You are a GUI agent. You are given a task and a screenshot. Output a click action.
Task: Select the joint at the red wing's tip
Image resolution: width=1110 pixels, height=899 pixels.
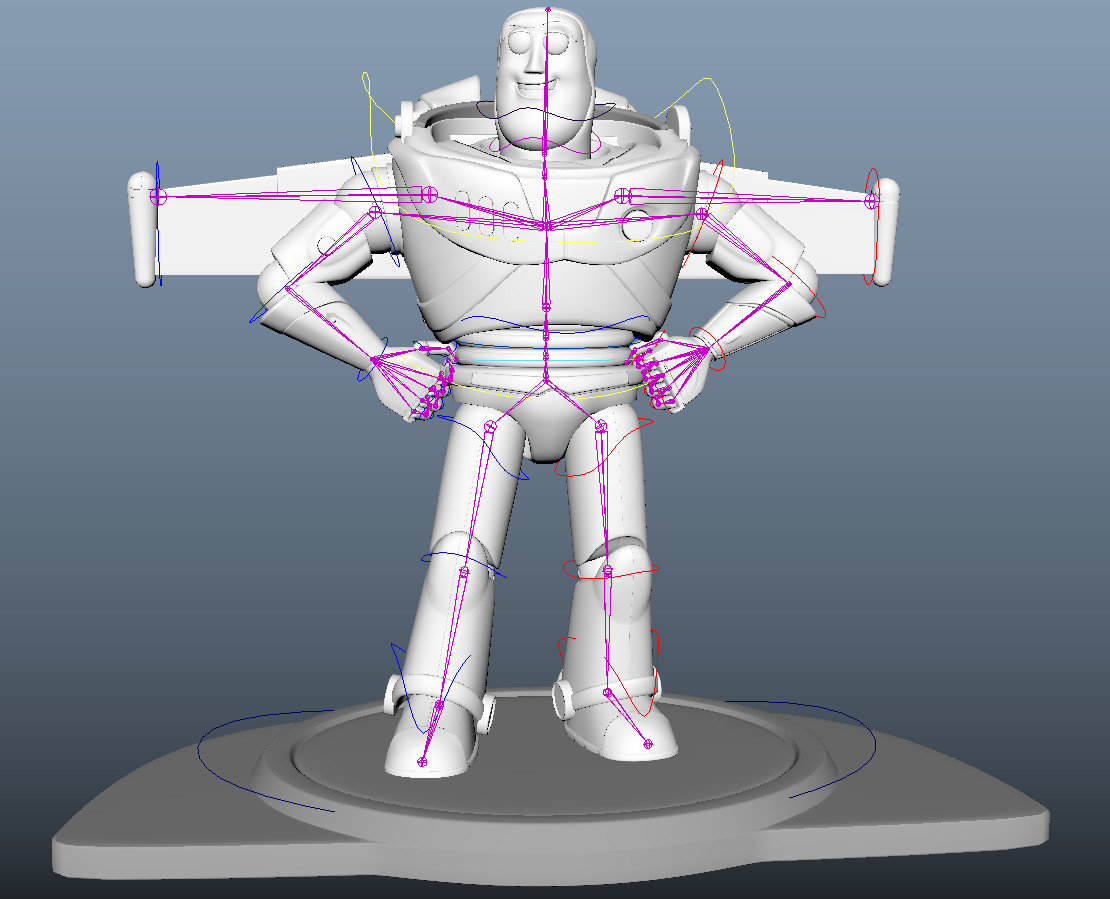click(x=871, y=200)
